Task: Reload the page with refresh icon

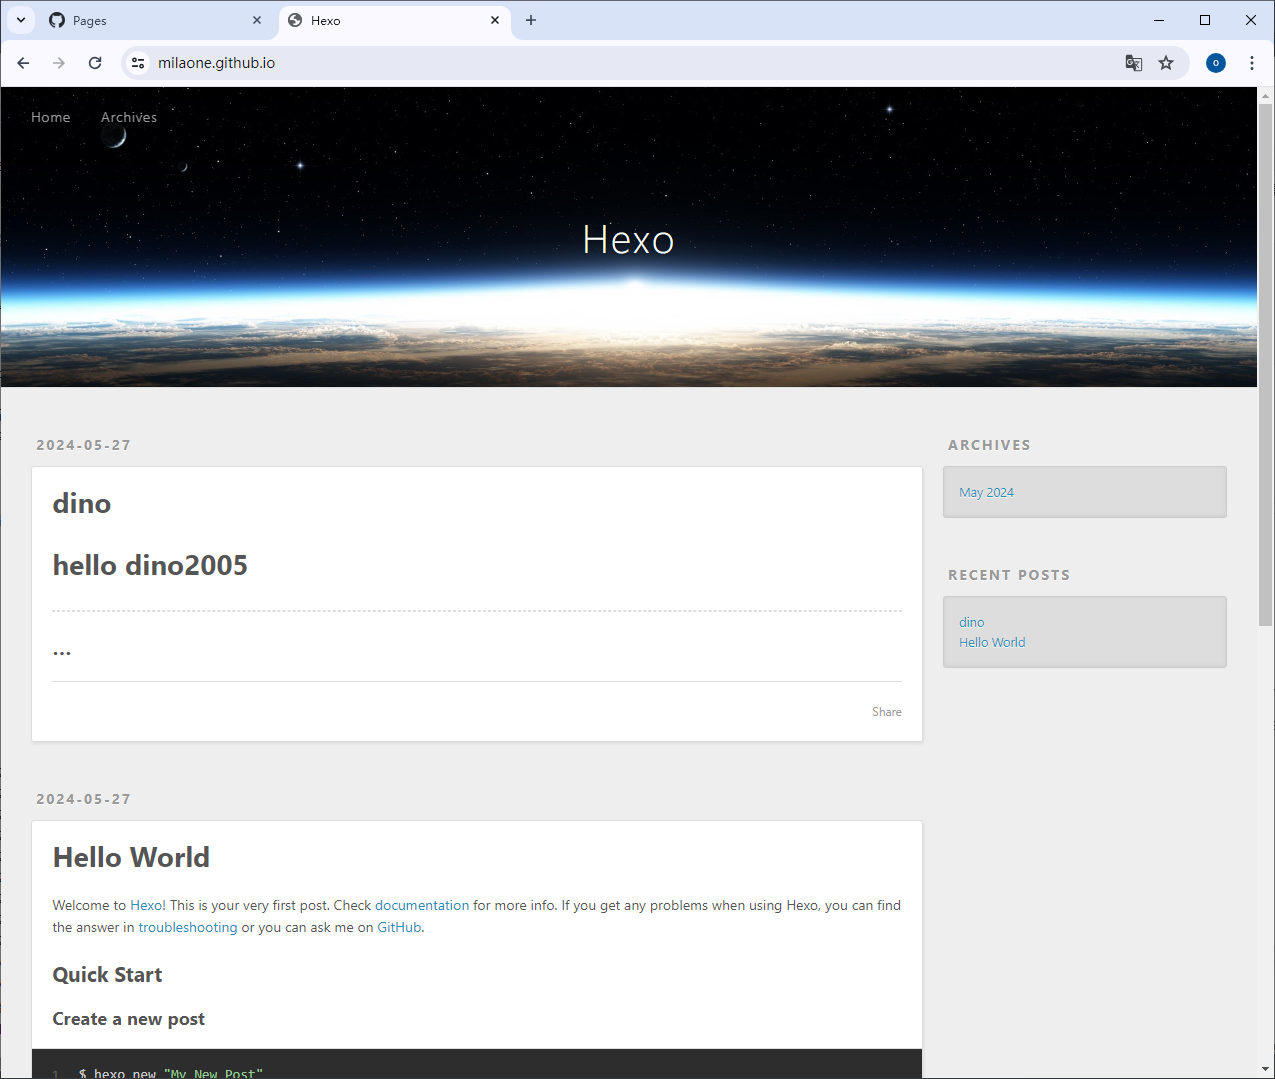Action: [95, 63]
